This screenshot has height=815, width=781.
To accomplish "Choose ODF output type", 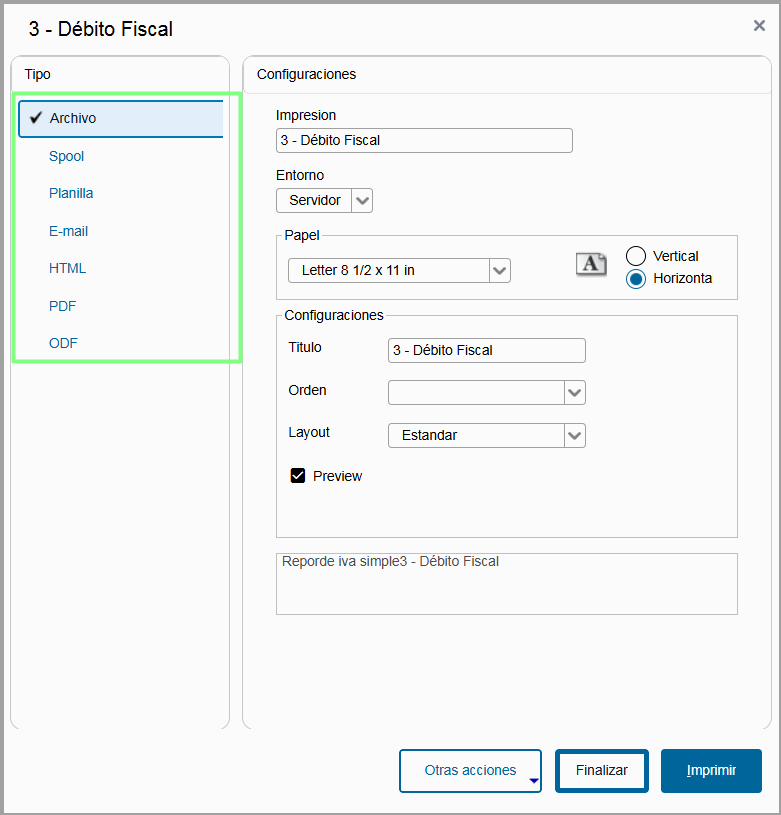I will (x=63, y=343).
